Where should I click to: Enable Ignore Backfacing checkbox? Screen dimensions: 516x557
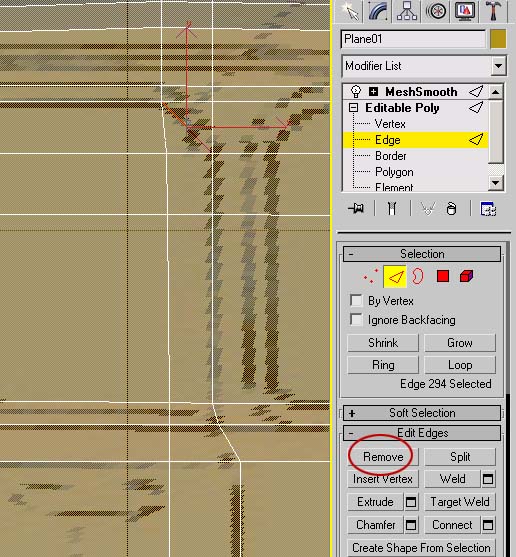[356, 319]
